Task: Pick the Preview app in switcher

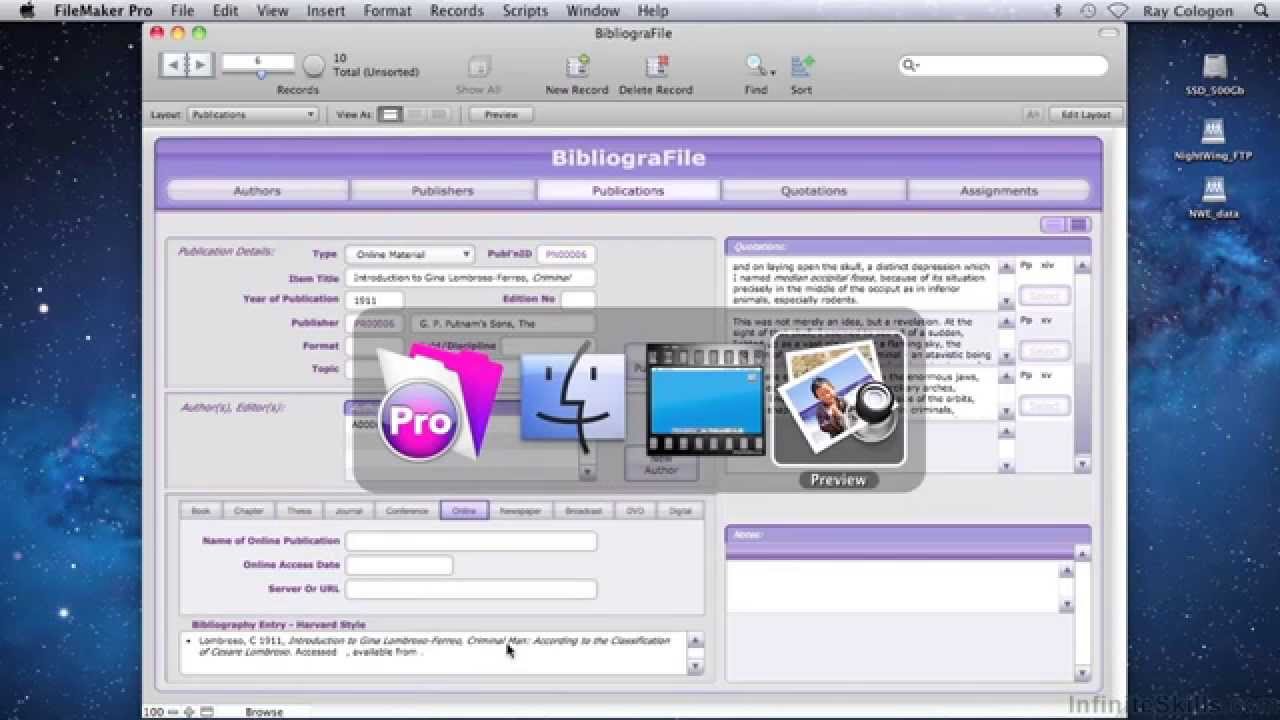Action: click(838, 400)
